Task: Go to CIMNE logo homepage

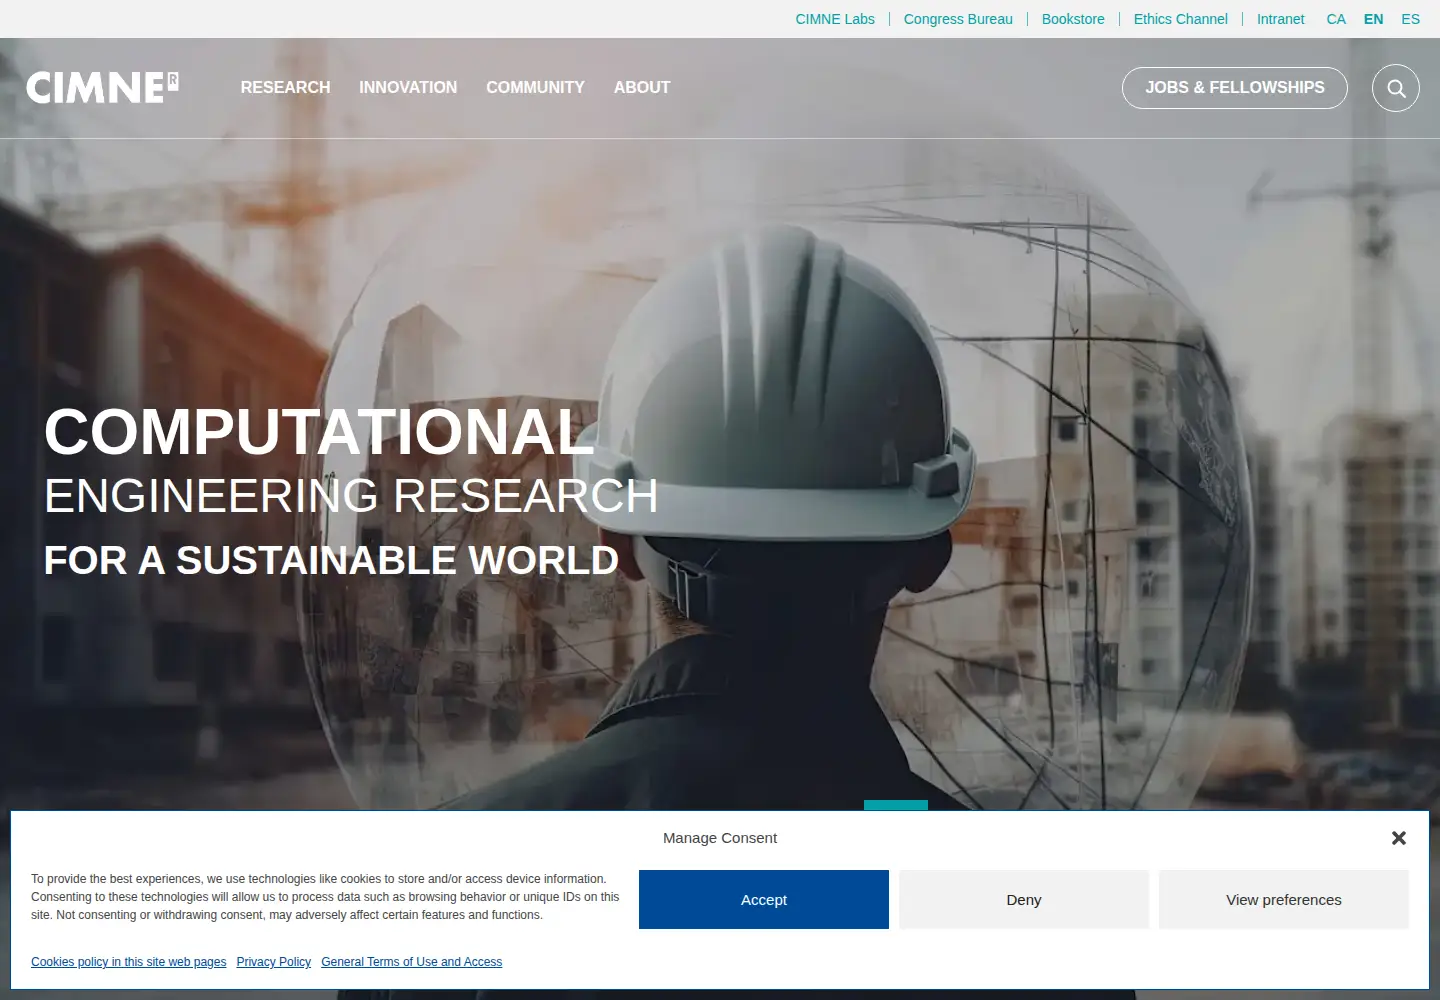Action: [103, 88]
